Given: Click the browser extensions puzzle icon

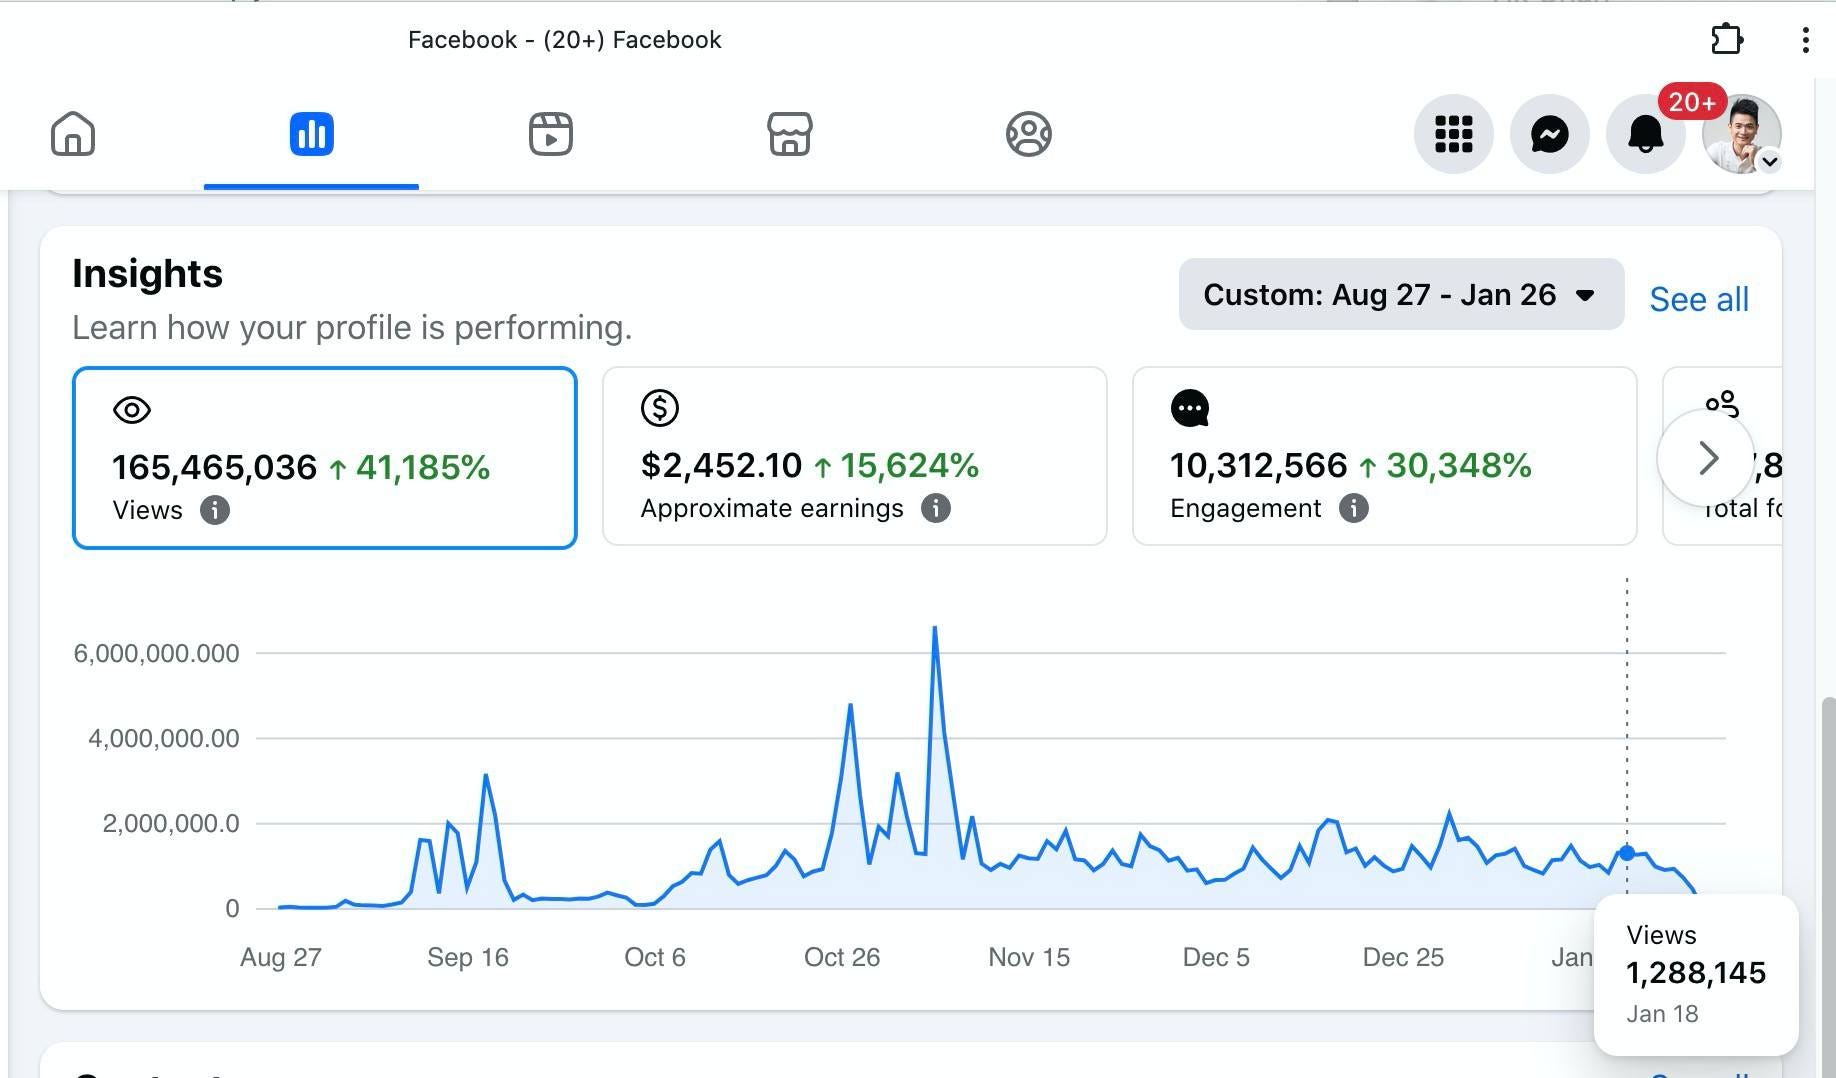Looking at the screenshot, I should [1726, 40].
